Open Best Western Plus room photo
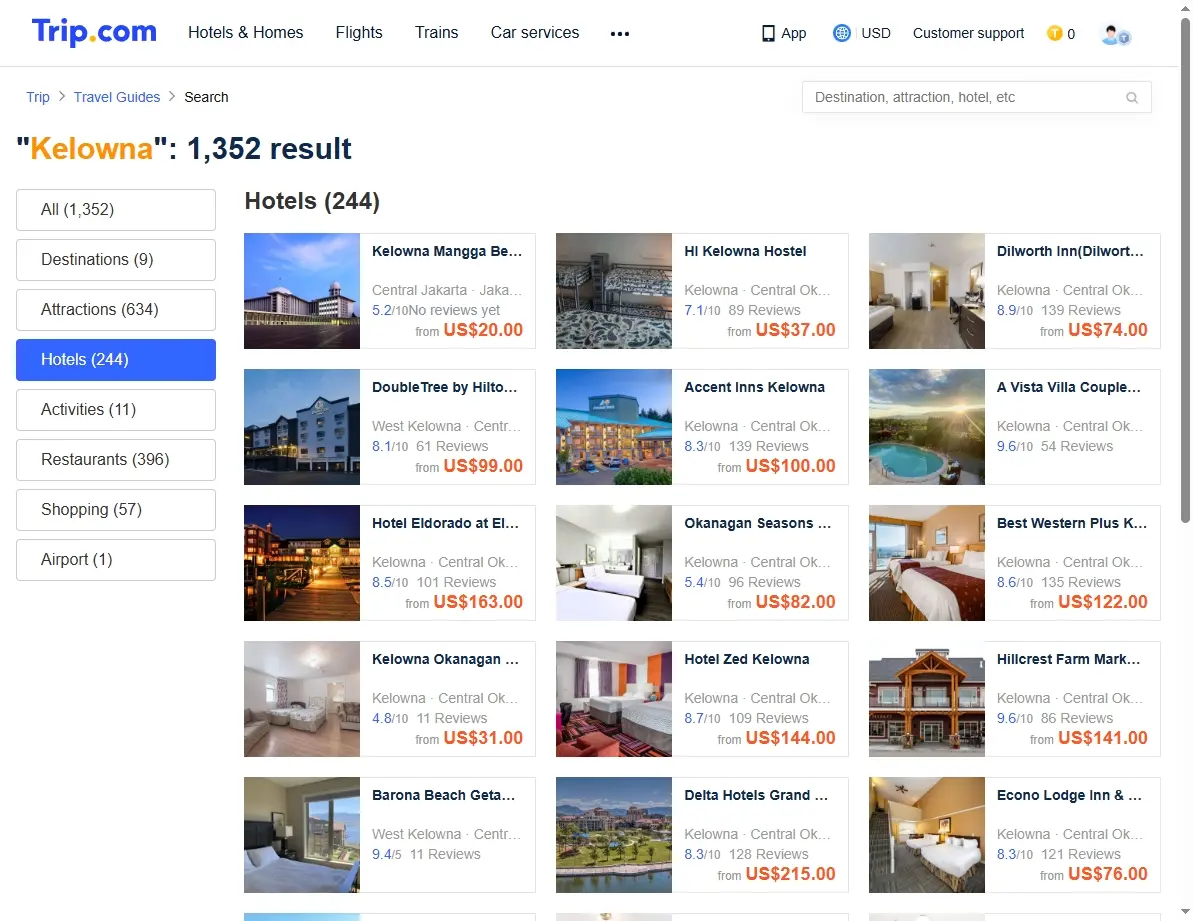 coord(927,564)
